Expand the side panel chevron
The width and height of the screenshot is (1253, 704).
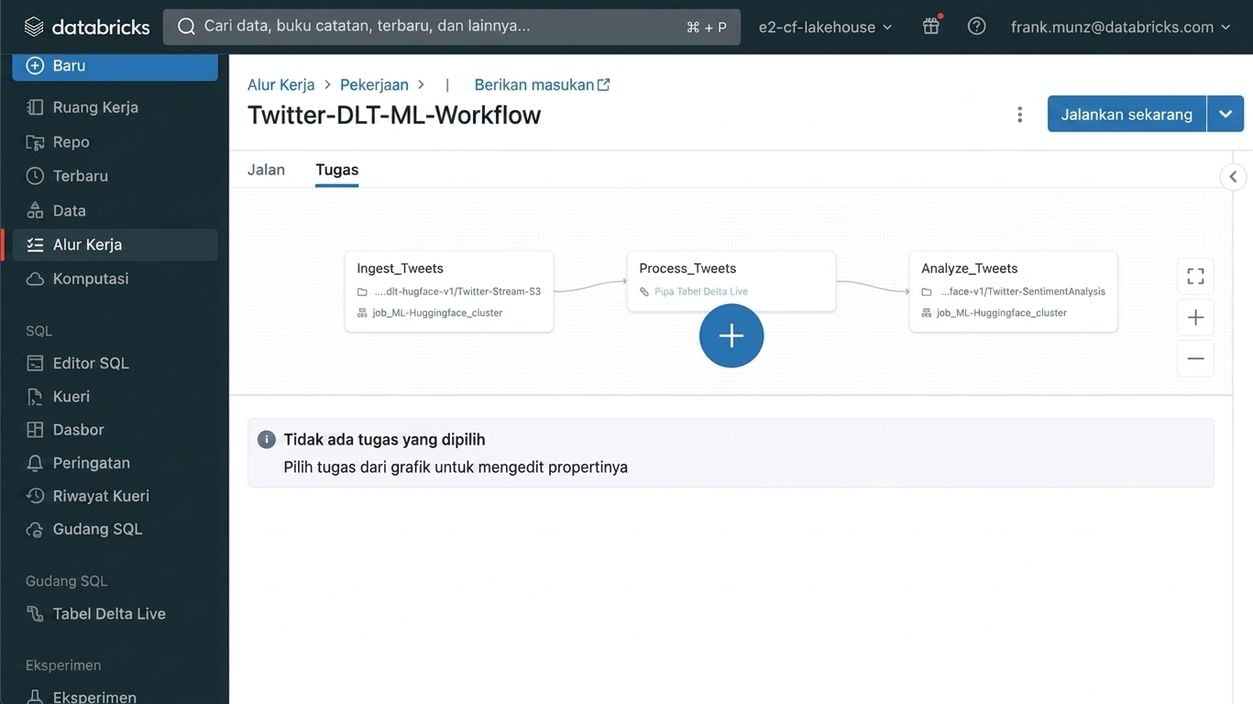(x=1233, y=177)
